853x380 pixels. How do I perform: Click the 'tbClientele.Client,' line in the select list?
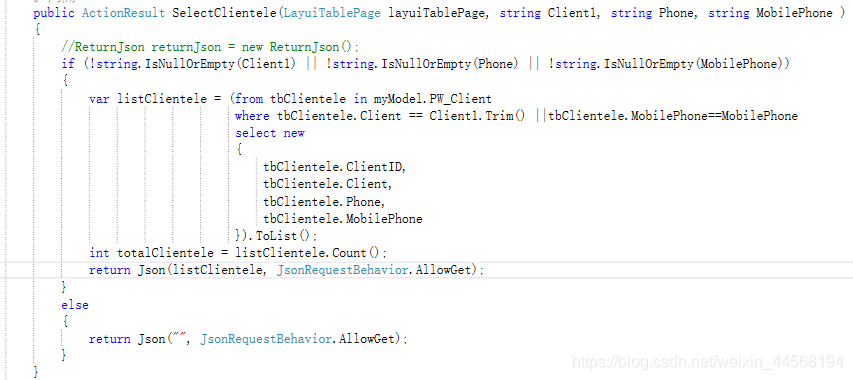coord(327,184)
